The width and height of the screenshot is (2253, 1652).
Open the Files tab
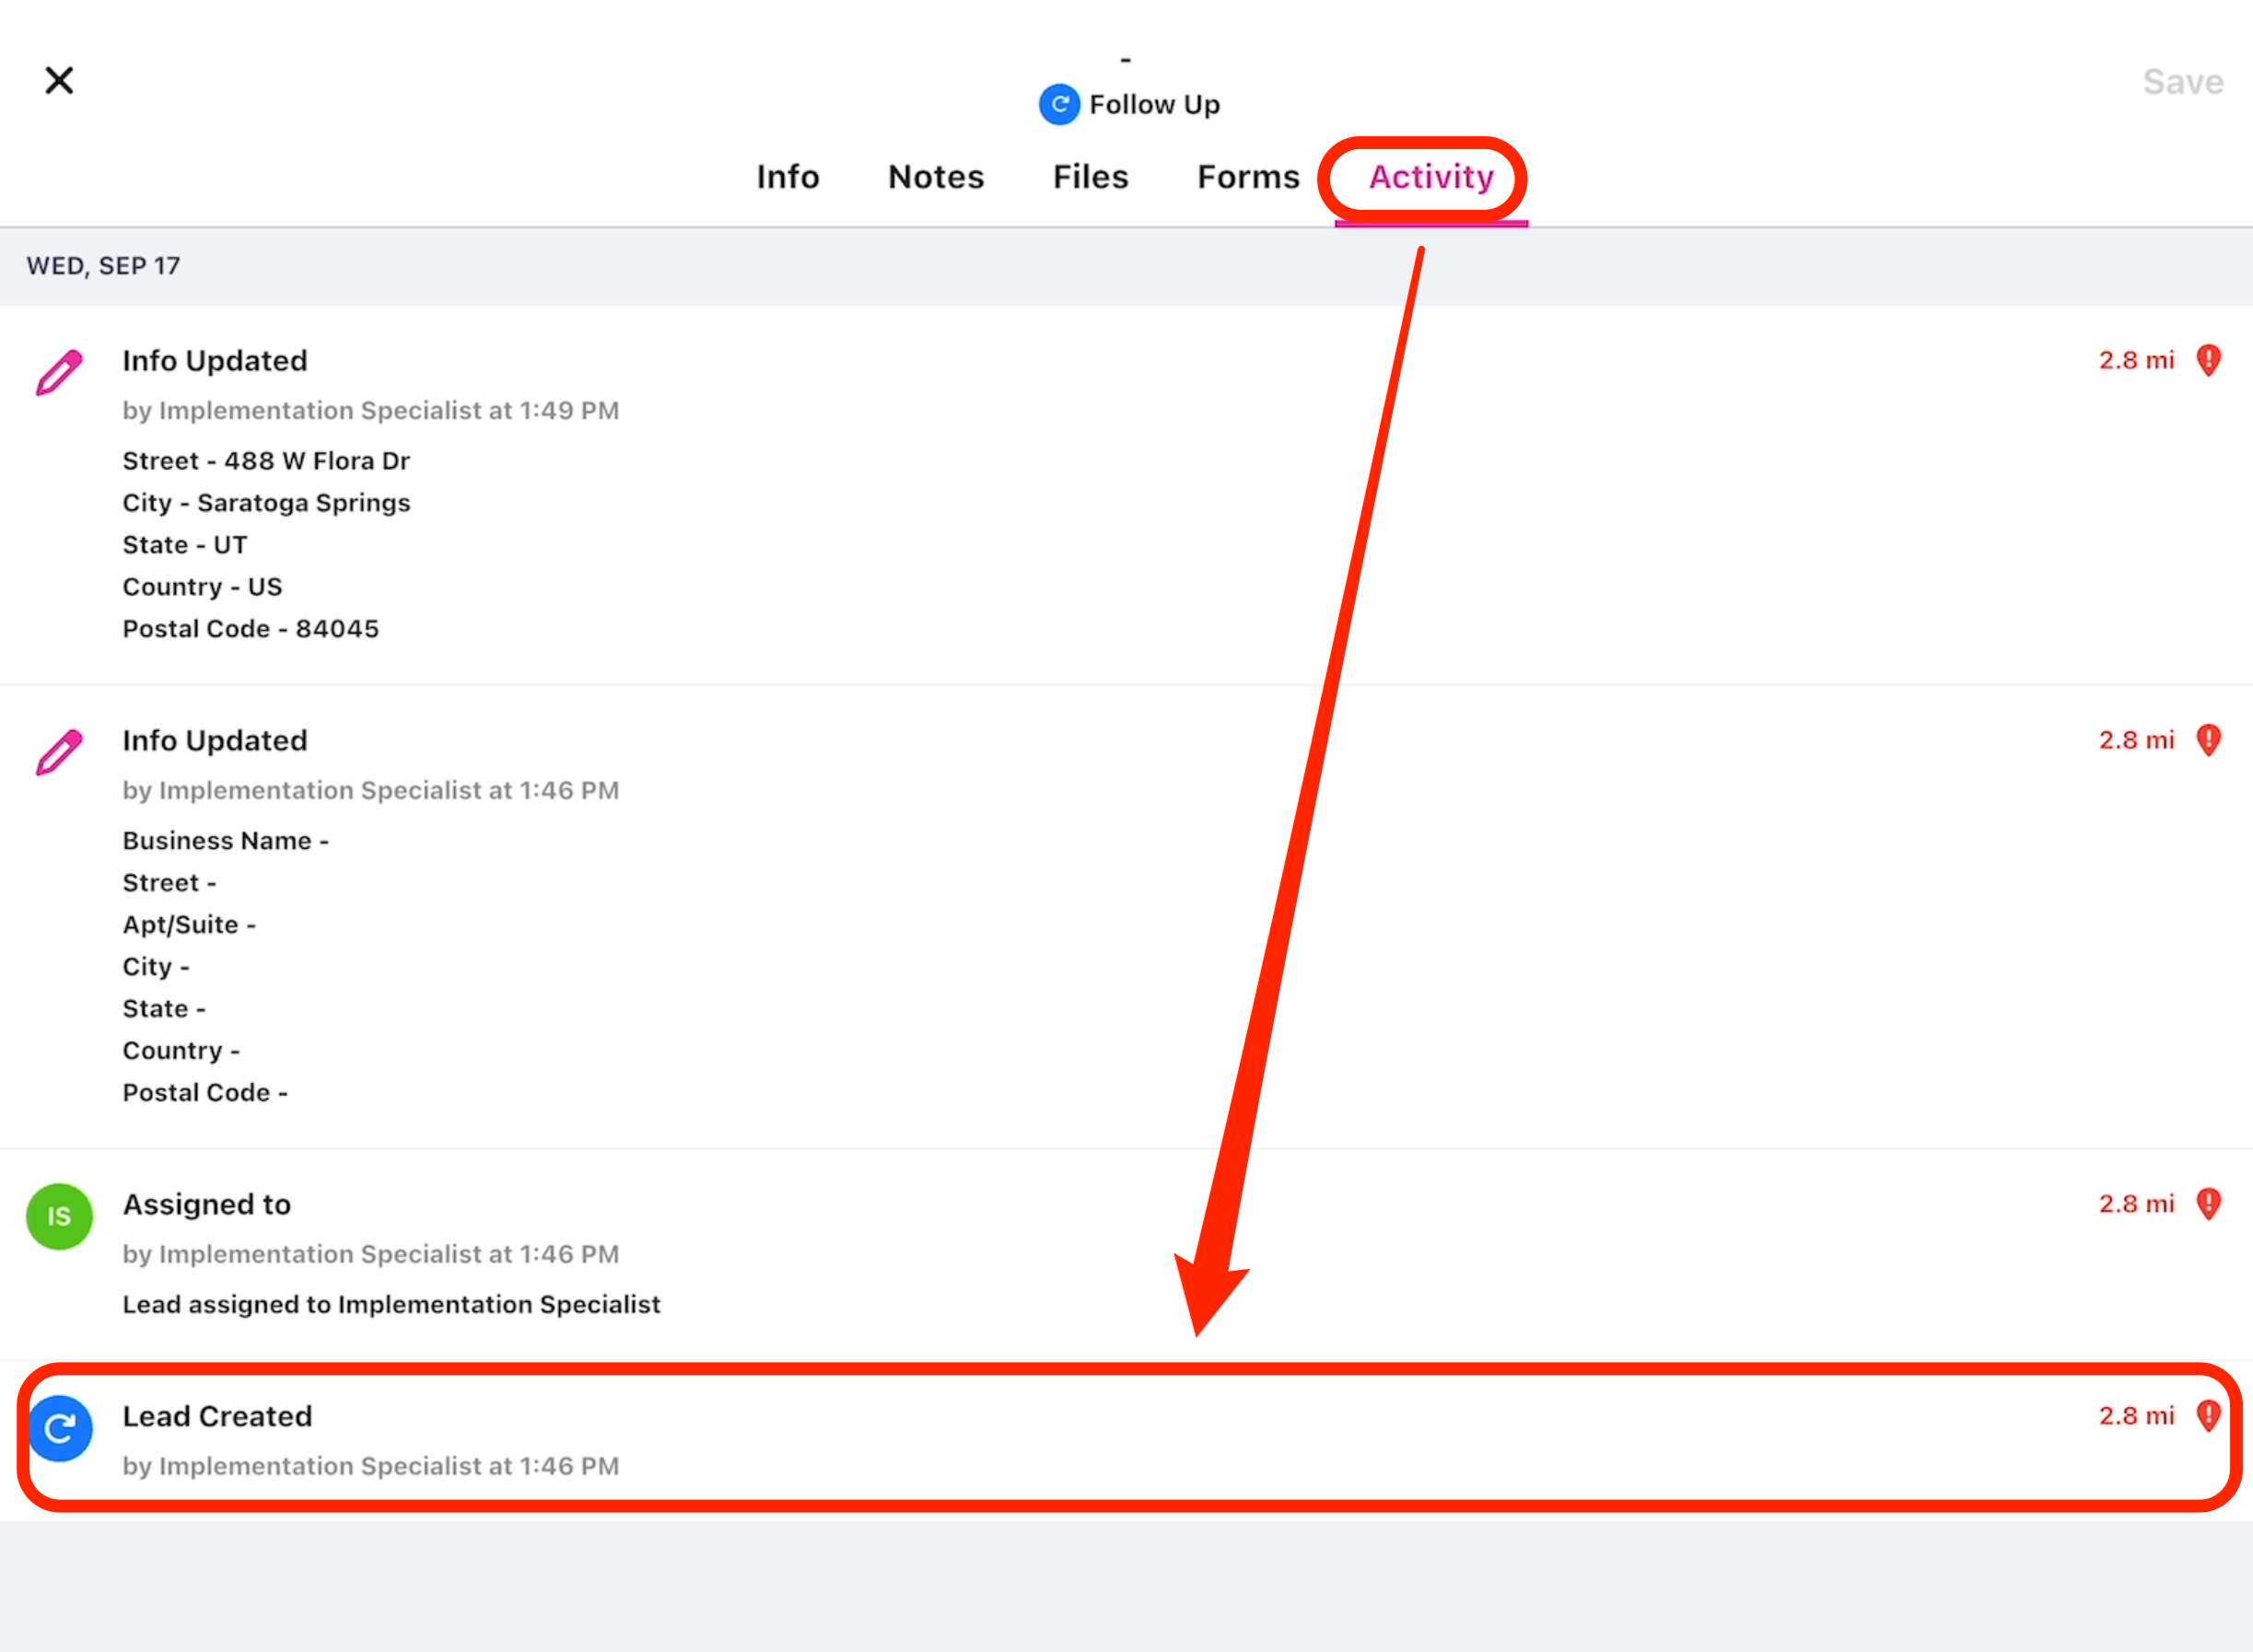pos(1090,177)
